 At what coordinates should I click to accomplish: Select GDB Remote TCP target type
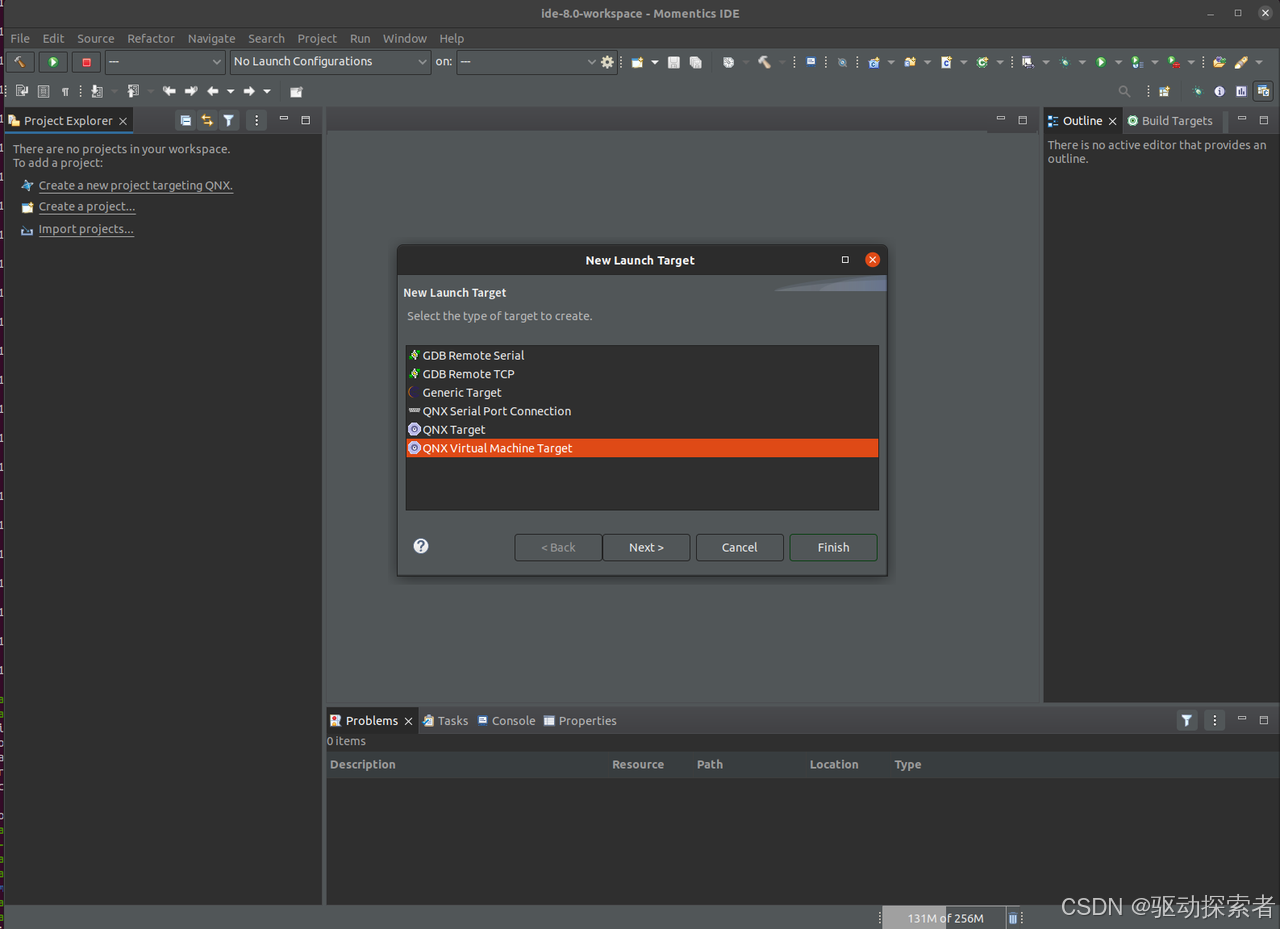coord(642,374)
